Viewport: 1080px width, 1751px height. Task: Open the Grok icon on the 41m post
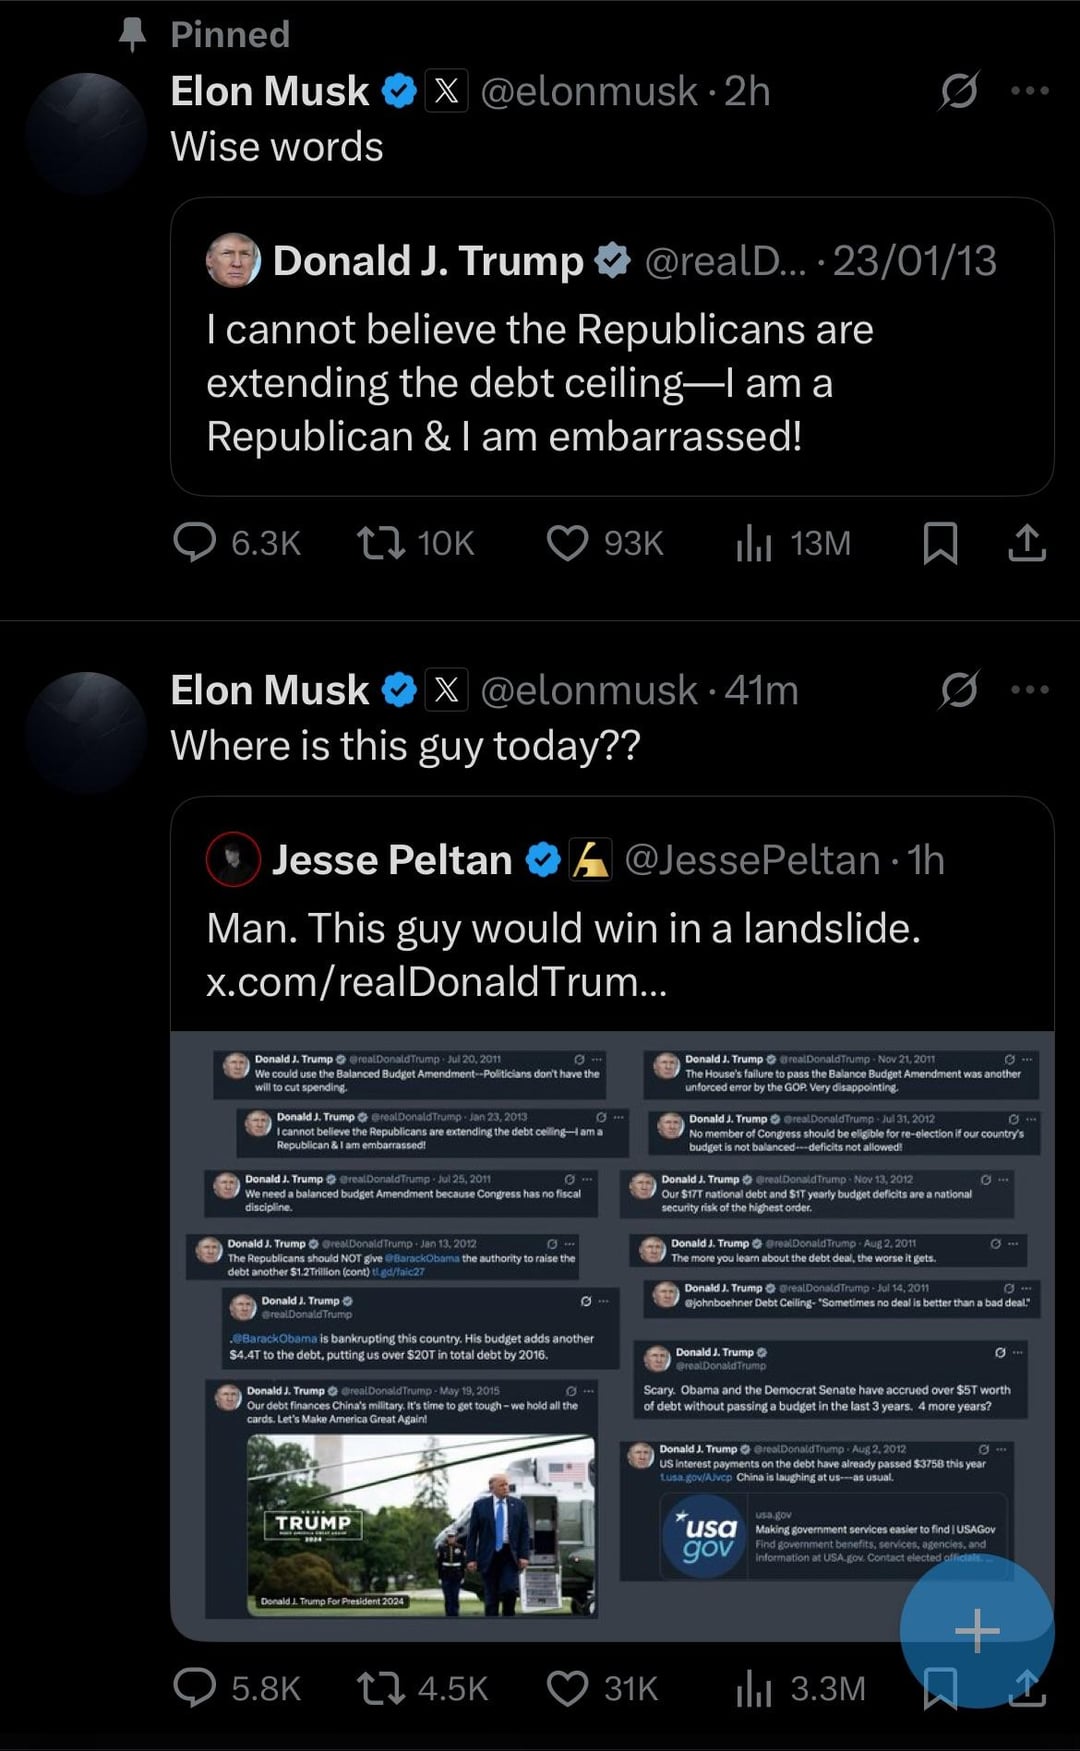pyautogui.click(x=959, y=690)
